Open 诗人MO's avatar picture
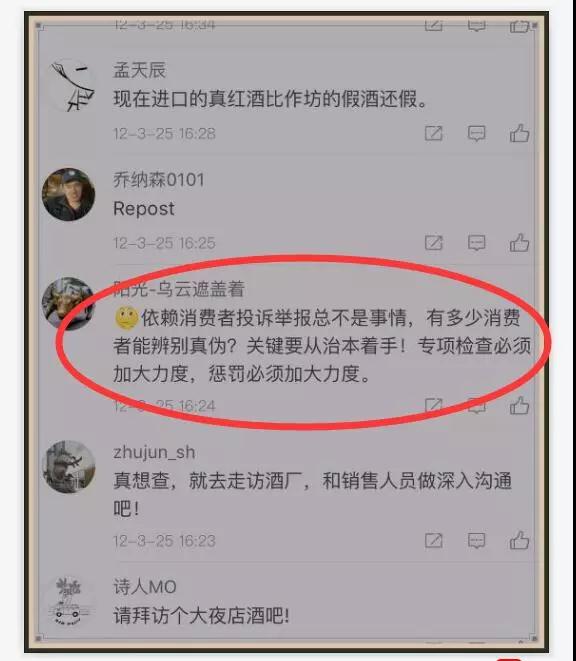The image size is (576, 661). click(x=69, y=601)
